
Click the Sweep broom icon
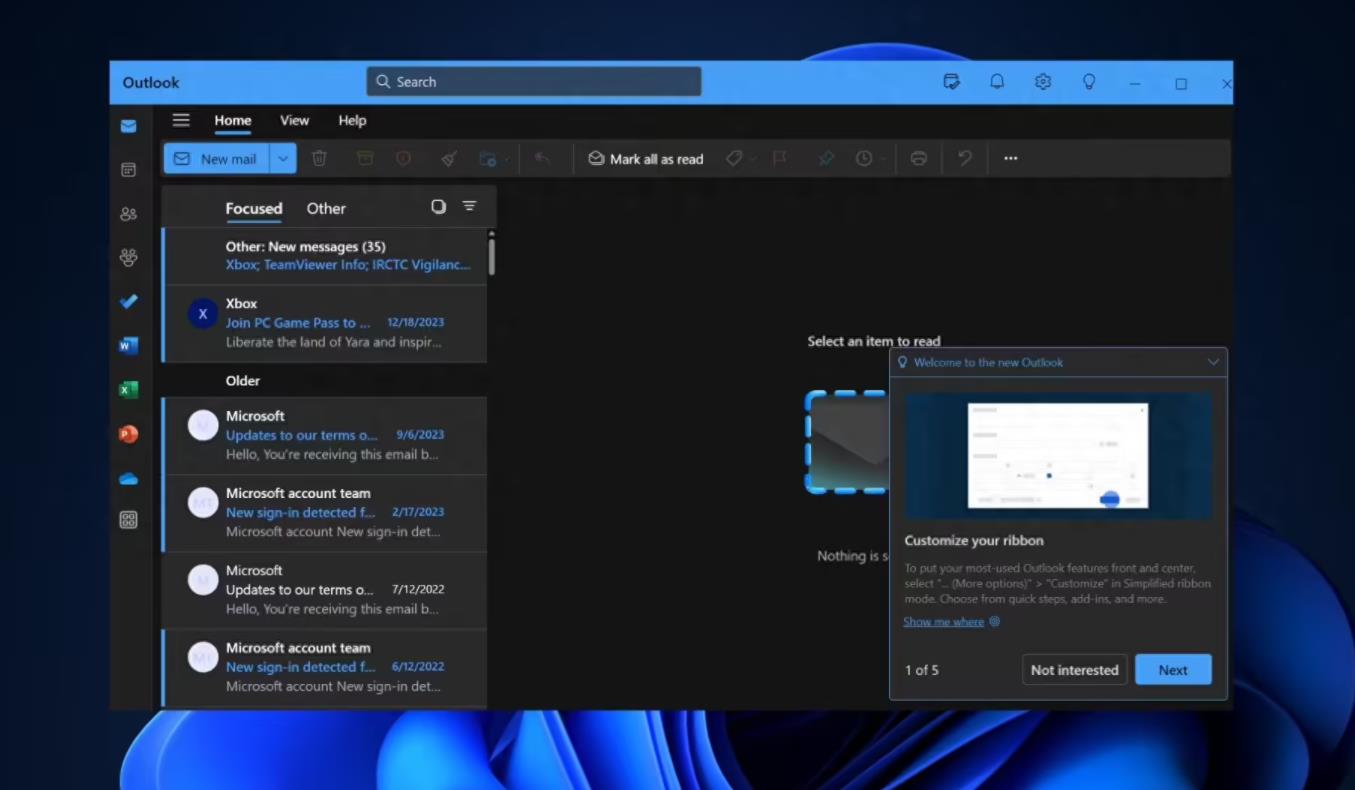click(449, 158)
